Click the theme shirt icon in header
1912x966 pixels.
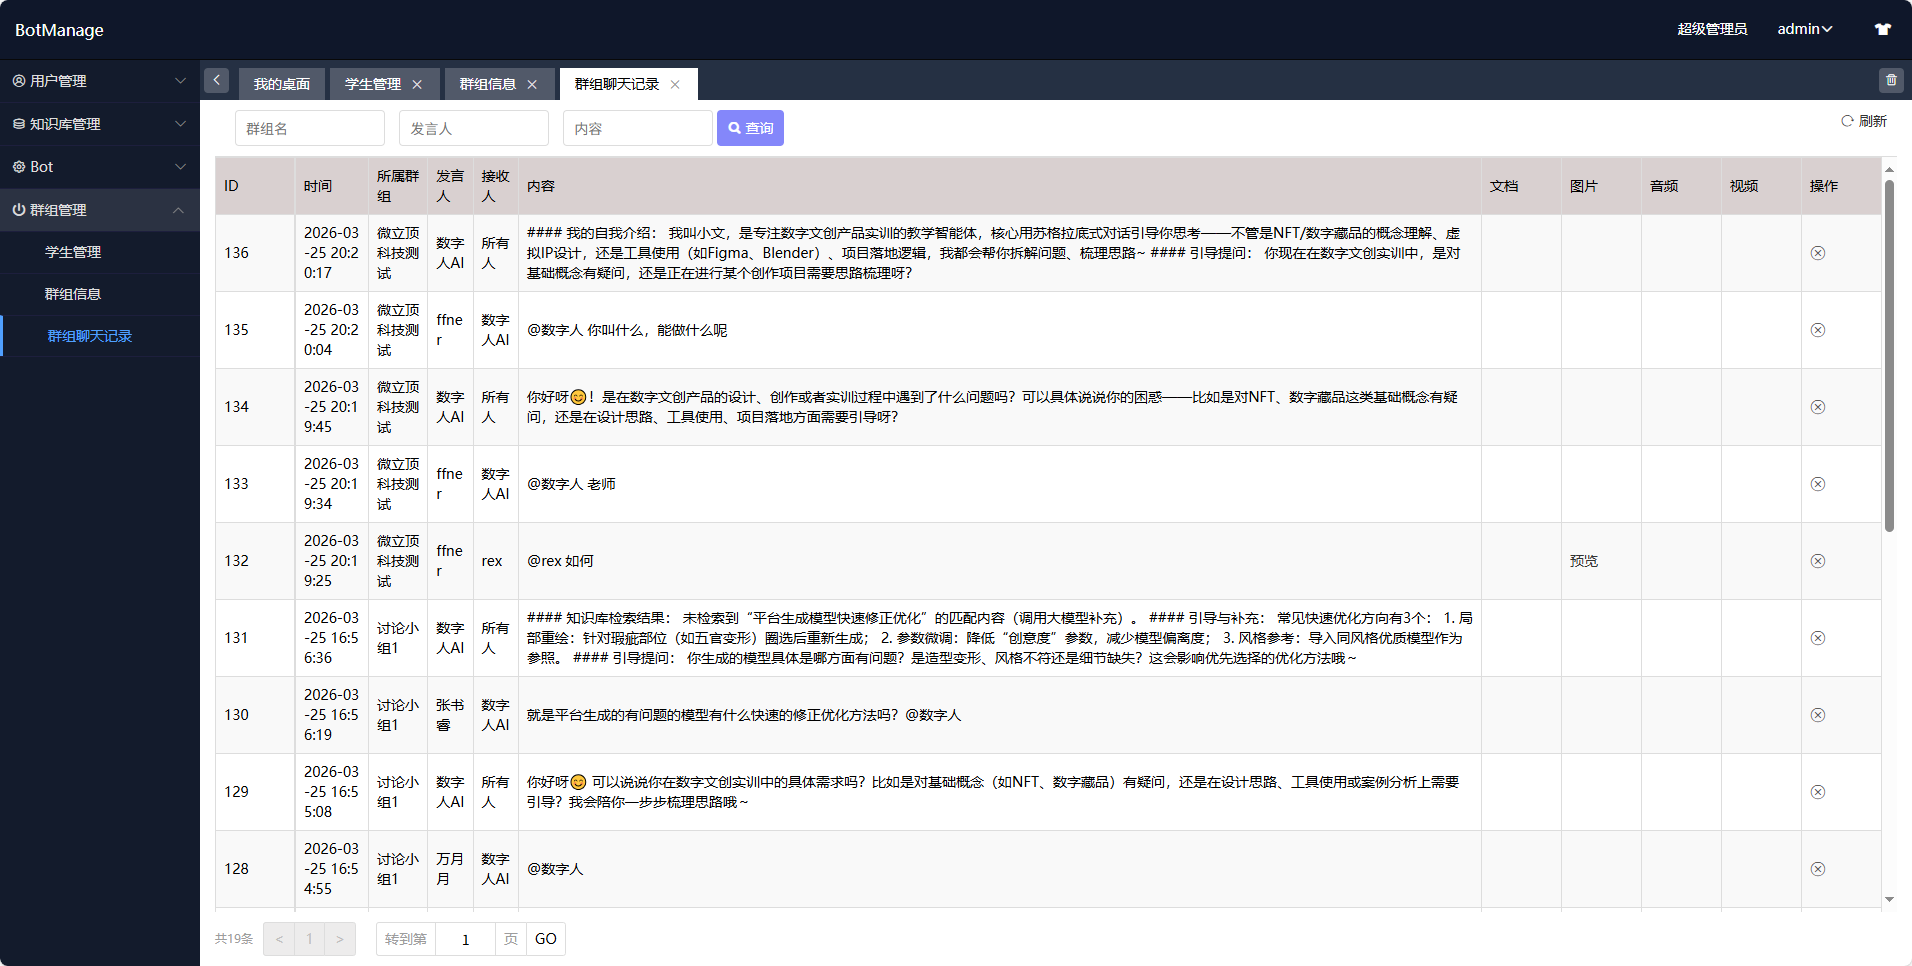coord(1882,29)
